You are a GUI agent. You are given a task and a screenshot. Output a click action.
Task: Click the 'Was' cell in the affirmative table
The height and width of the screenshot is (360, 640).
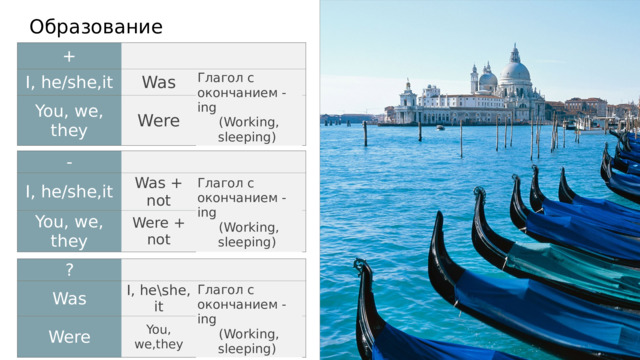[x=159, y=82]
